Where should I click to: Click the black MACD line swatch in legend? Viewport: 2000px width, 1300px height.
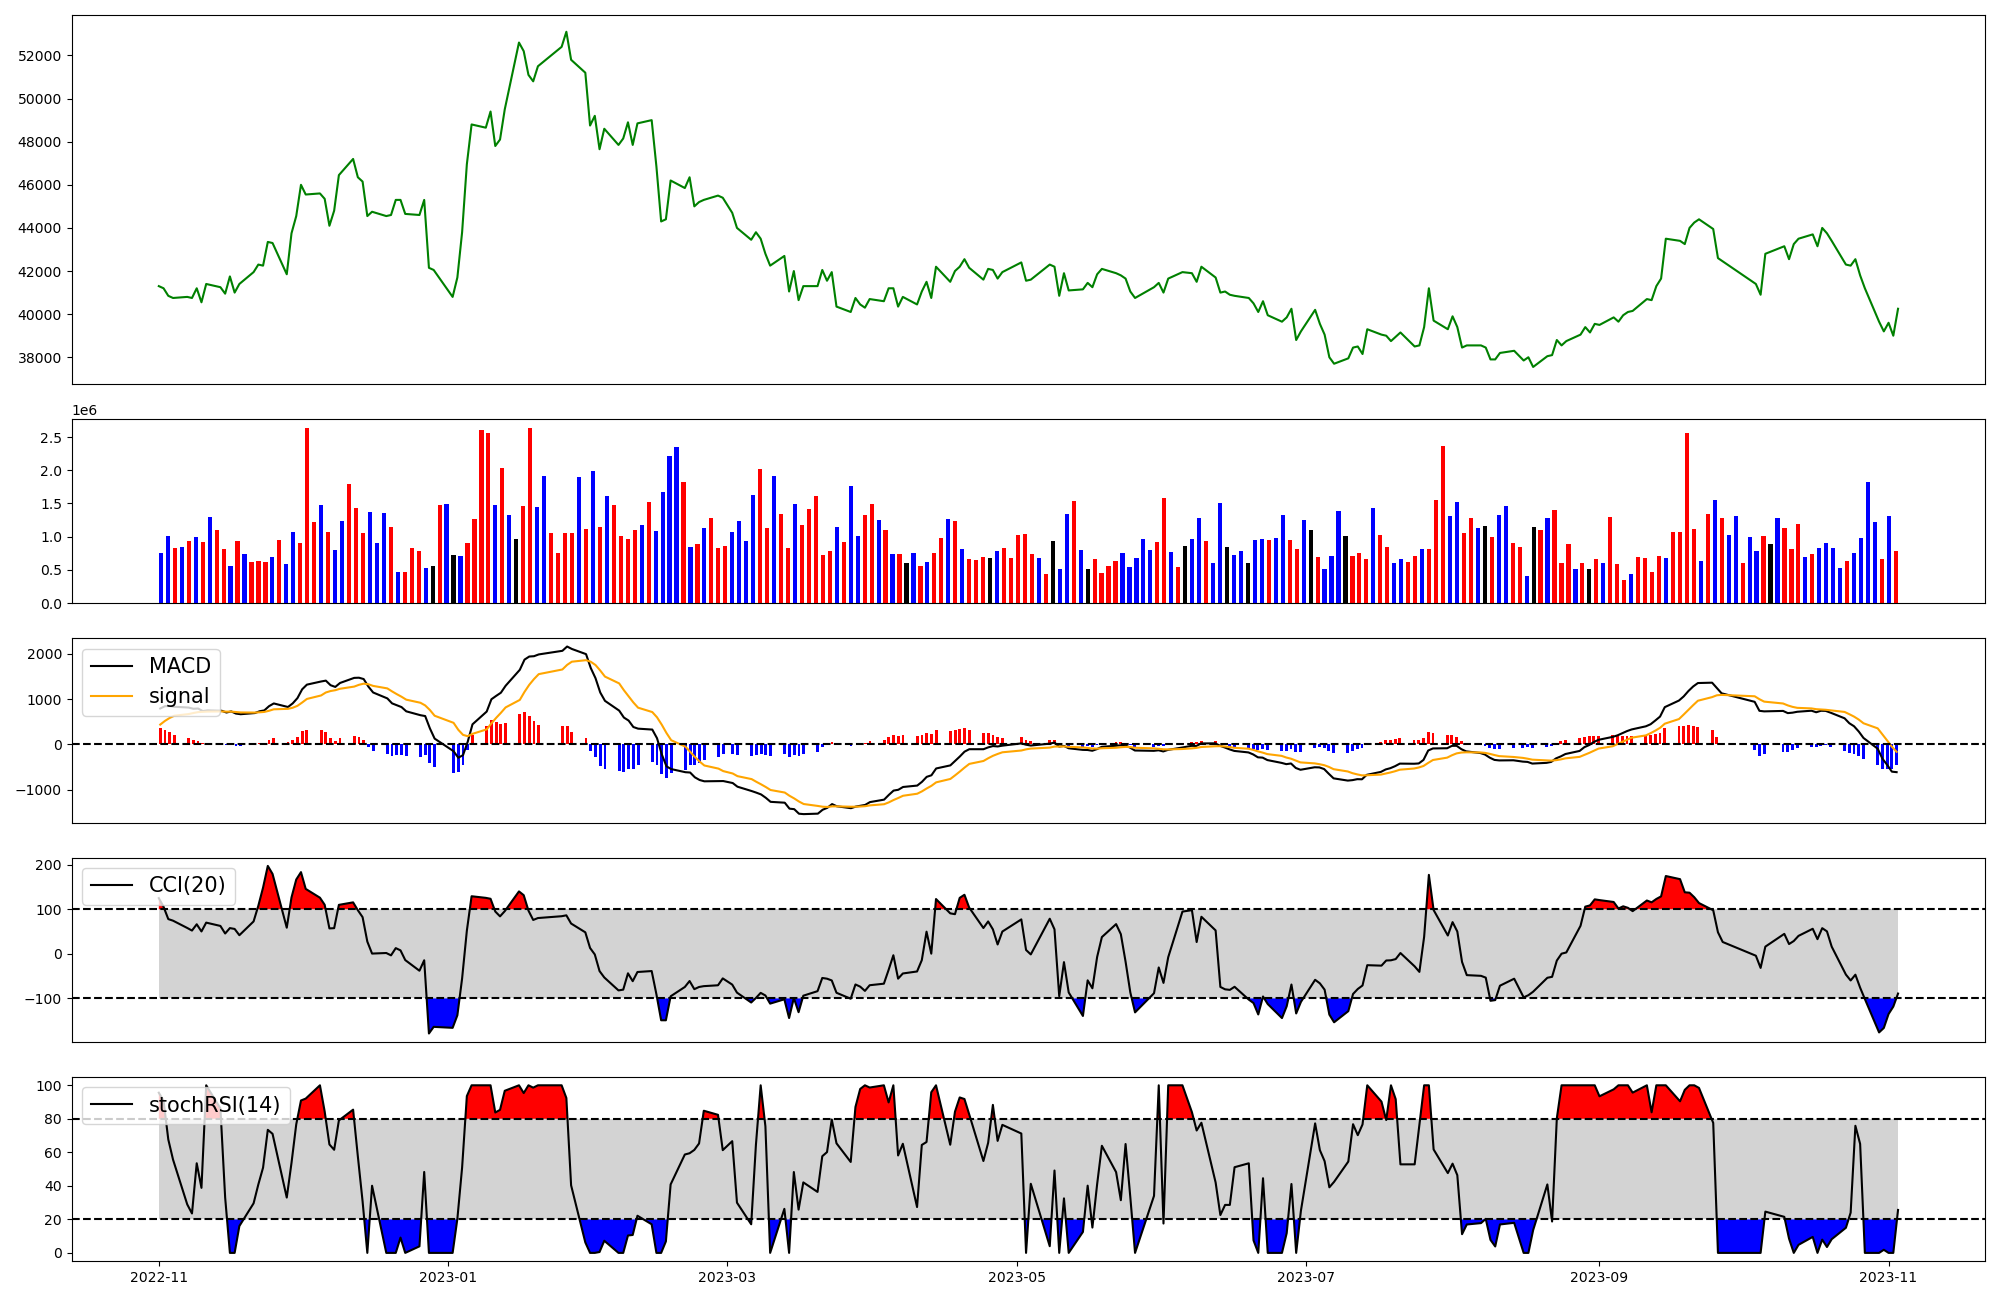pyautogui.click(x=112, y=666)
